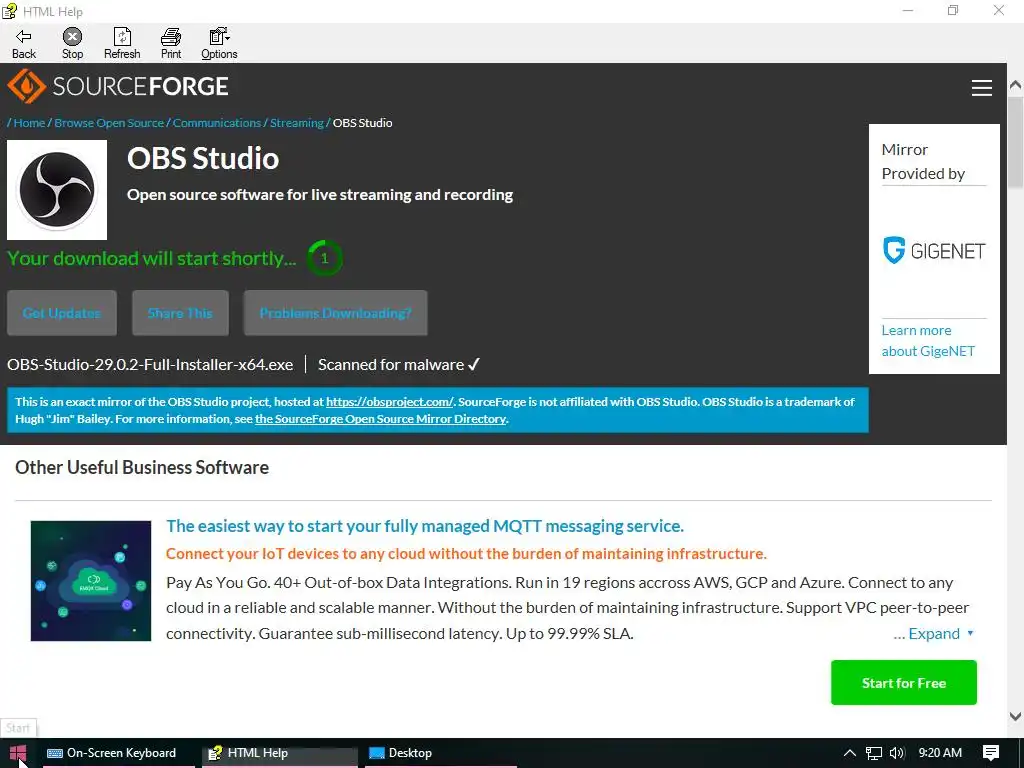Click the Mirror Provided by text
Image resolution: width=1024 pixels, height=768 pixels.
923,161
